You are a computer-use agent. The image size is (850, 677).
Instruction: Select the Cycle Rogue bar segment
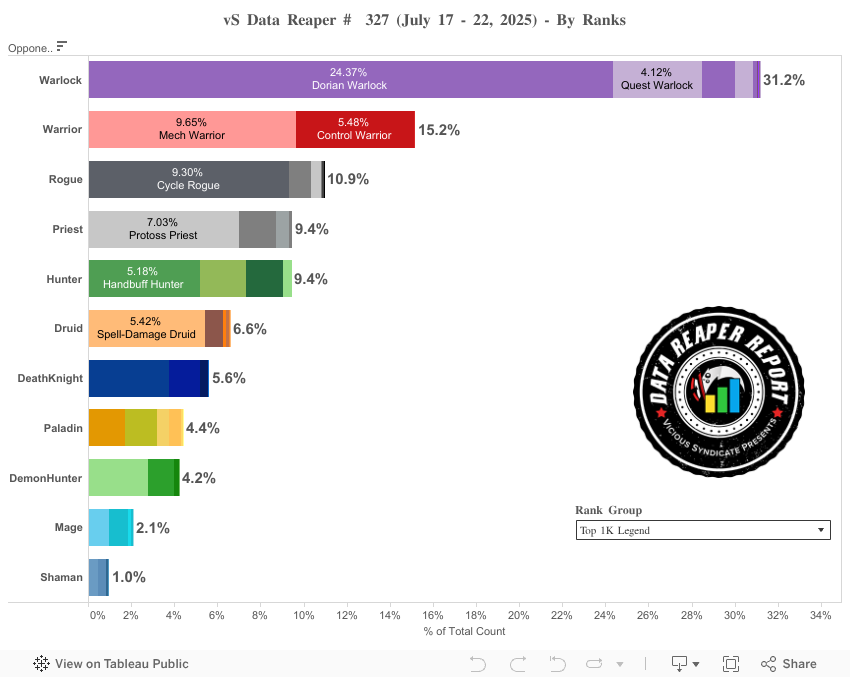[x=188, y=179]
